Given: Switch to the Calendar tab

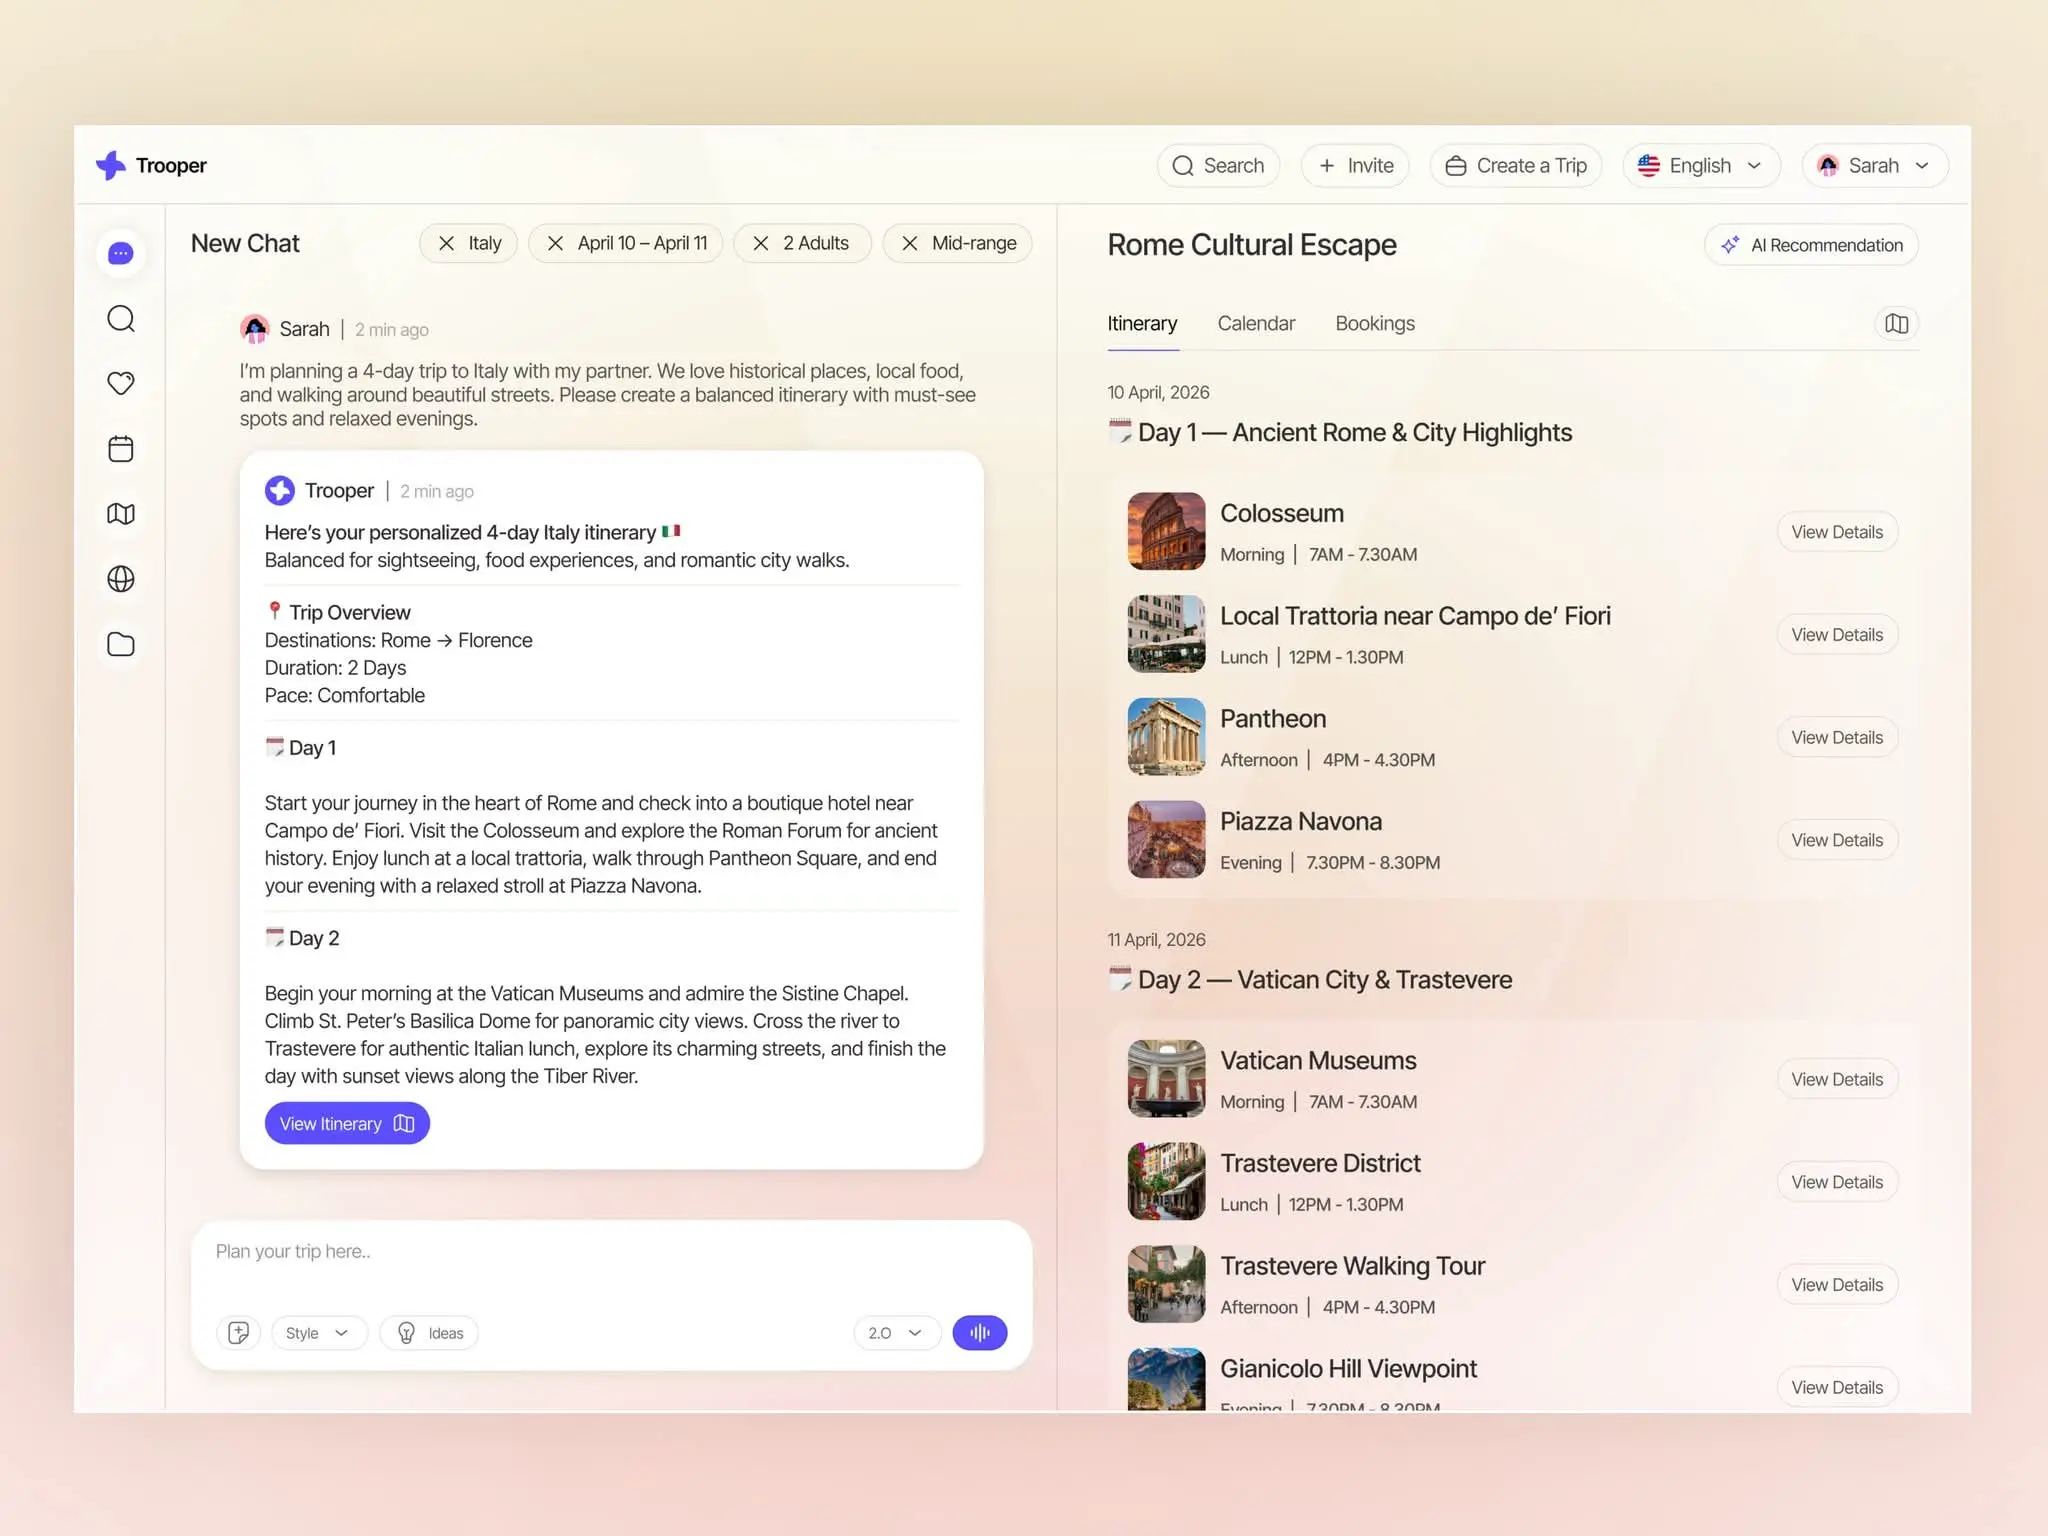Looking at the screenshot, I should click(1256, 323).
